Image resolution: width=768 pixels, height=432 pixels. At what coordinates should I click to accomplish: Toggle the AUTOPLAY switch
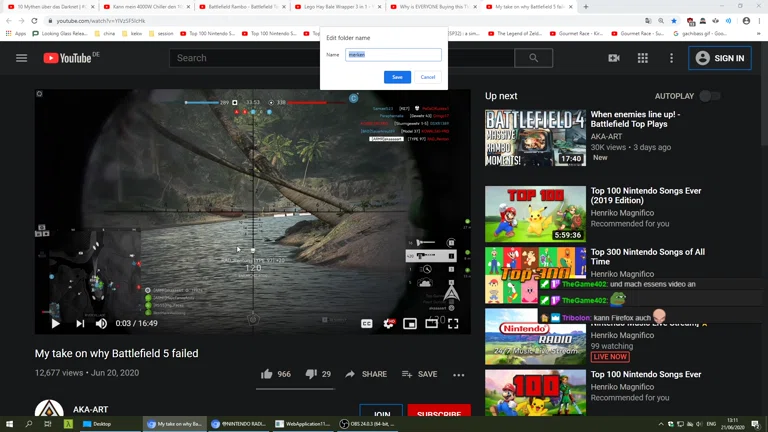pyautogui.click(x=709, y=96)
